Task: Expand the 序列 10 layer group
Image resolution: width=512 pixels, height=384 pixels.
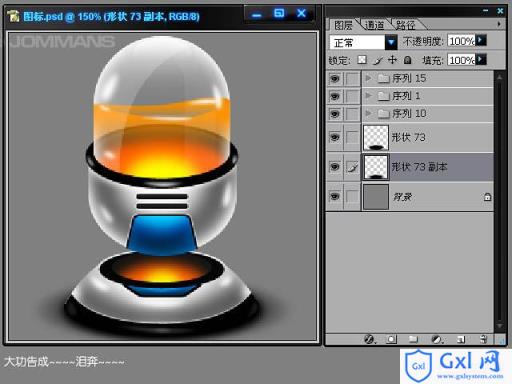Action: coord(368,113)
